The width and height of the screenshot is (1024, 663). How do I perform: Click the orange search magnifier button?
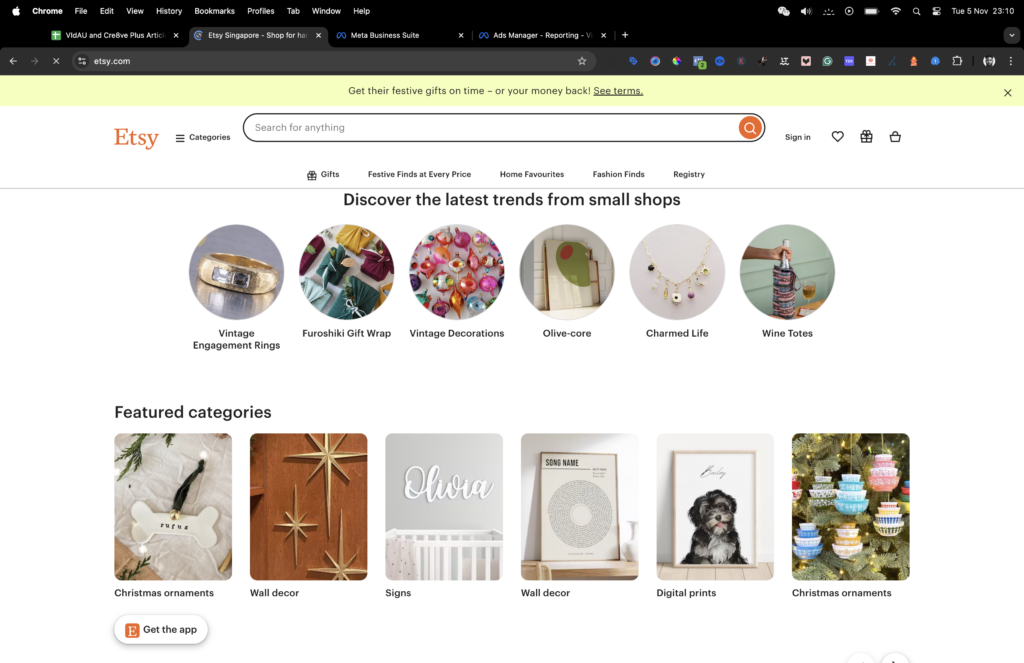pyautogui.click(x=750, y=127)
